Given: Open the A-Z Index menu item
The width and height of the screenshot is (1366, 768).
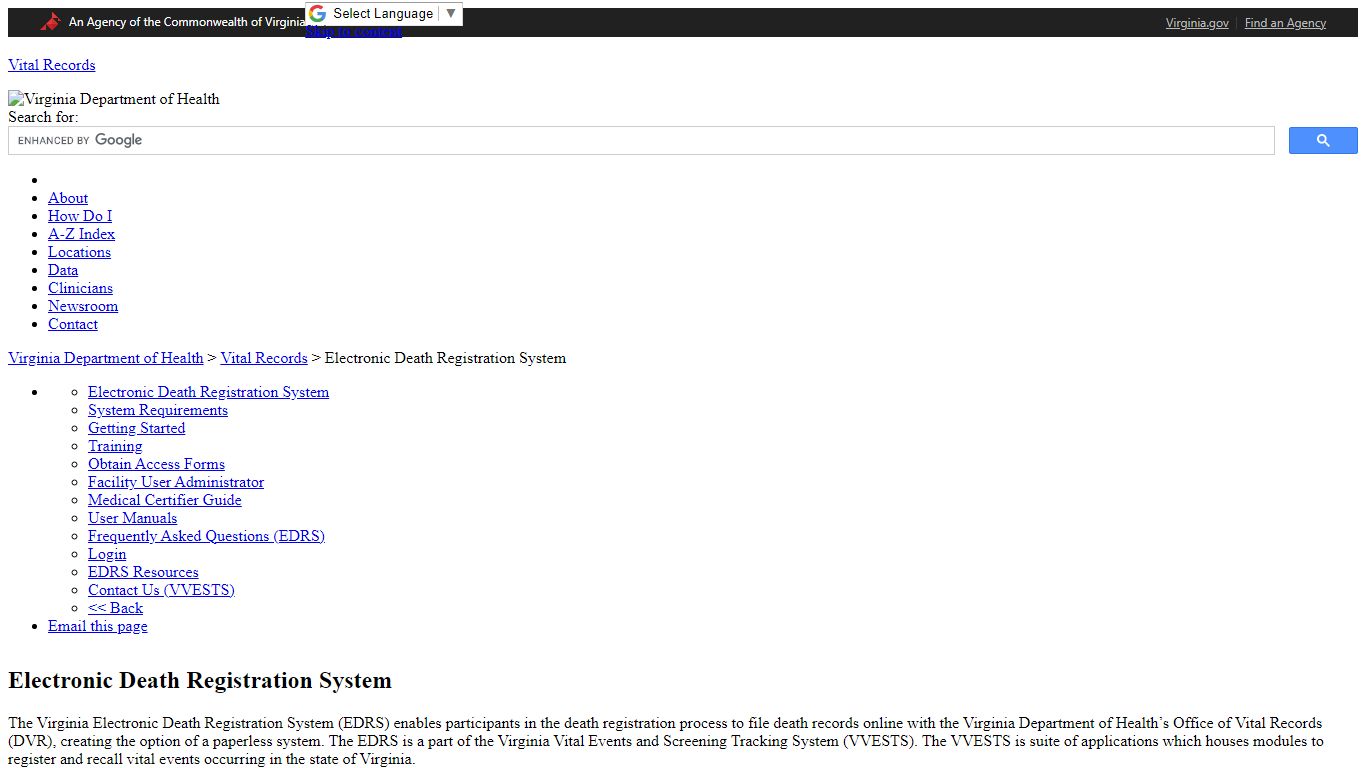Looking at the screenshot, I should click(x=81, y=234).
